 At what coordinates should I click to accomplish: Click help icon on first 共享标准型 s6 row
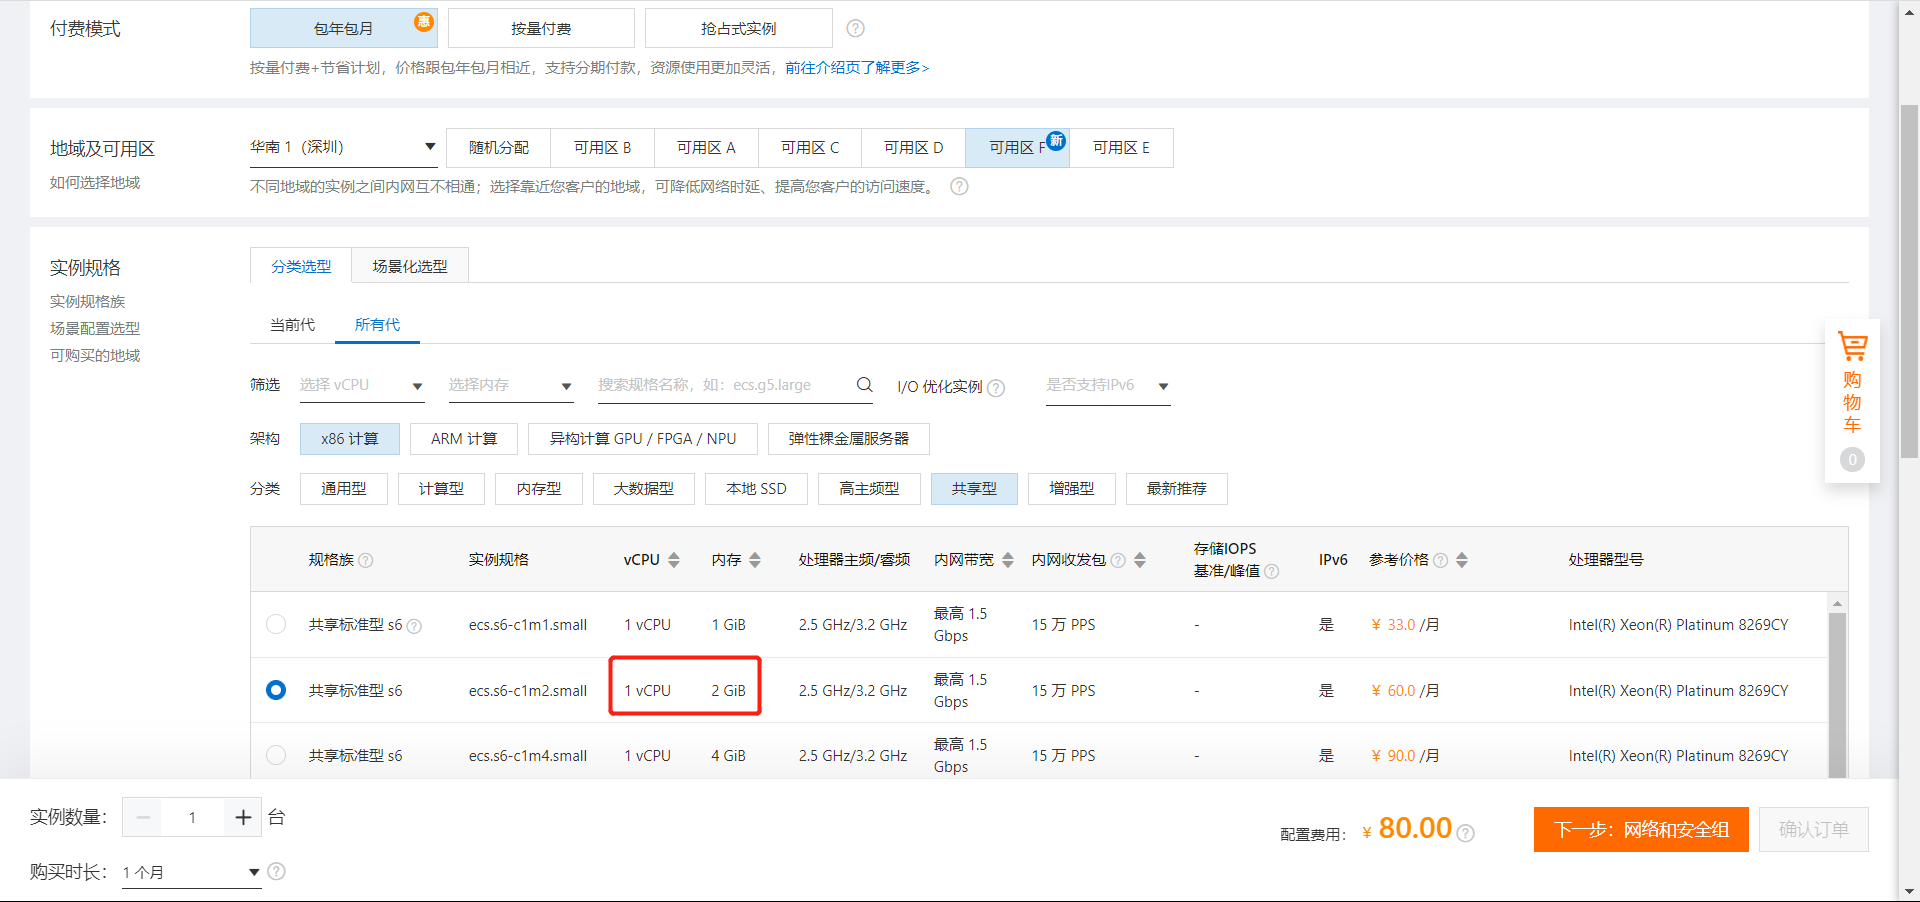pos(414,626)
